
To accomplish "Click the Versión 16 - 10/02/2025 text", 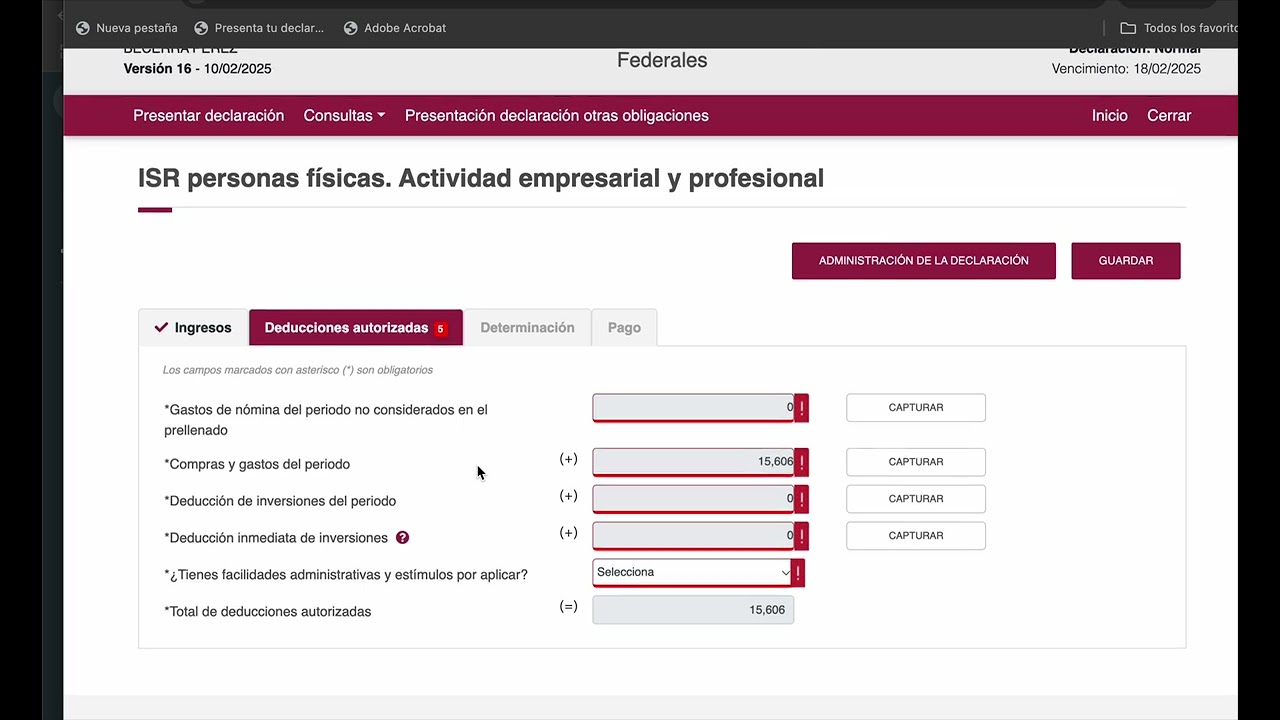I will tap(197, 69).
